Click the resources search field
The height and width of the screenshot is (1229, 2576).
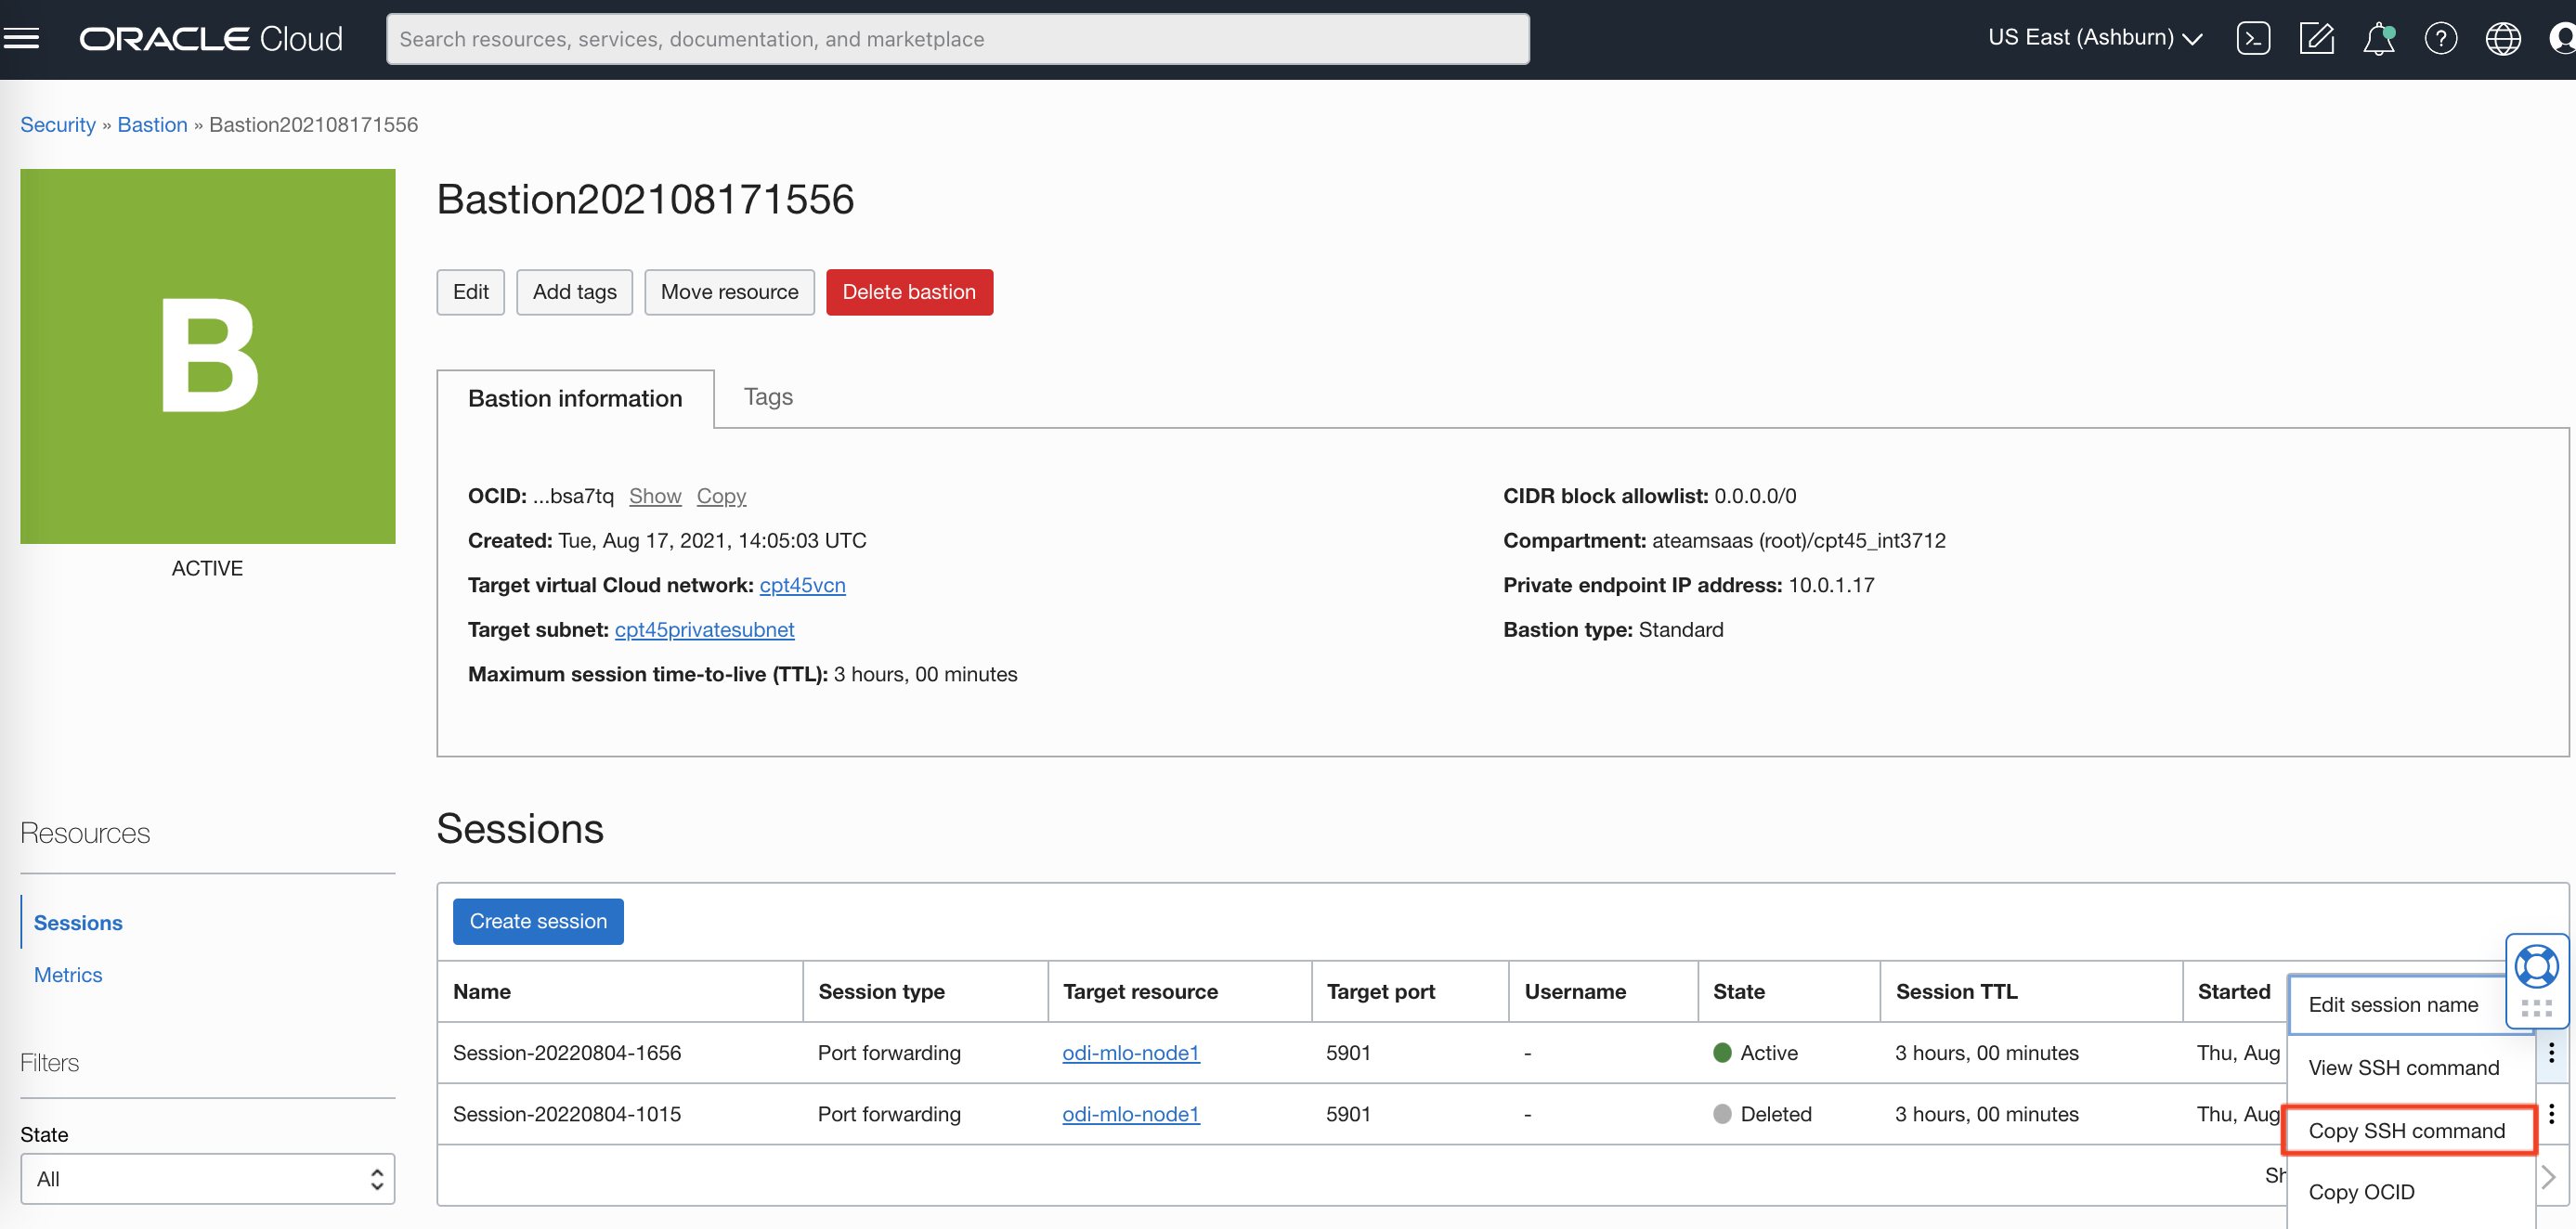pyautogui.click(x=958, y=38)
